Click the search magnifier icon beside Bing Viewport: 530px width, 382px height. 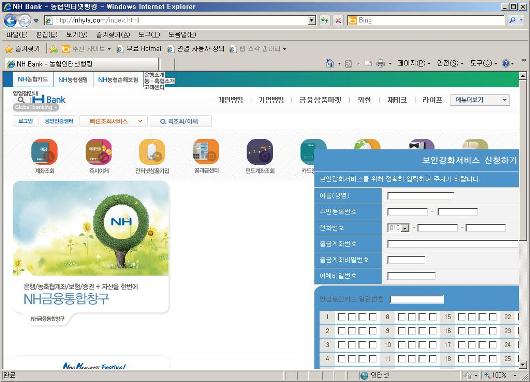tap(513, 21)
